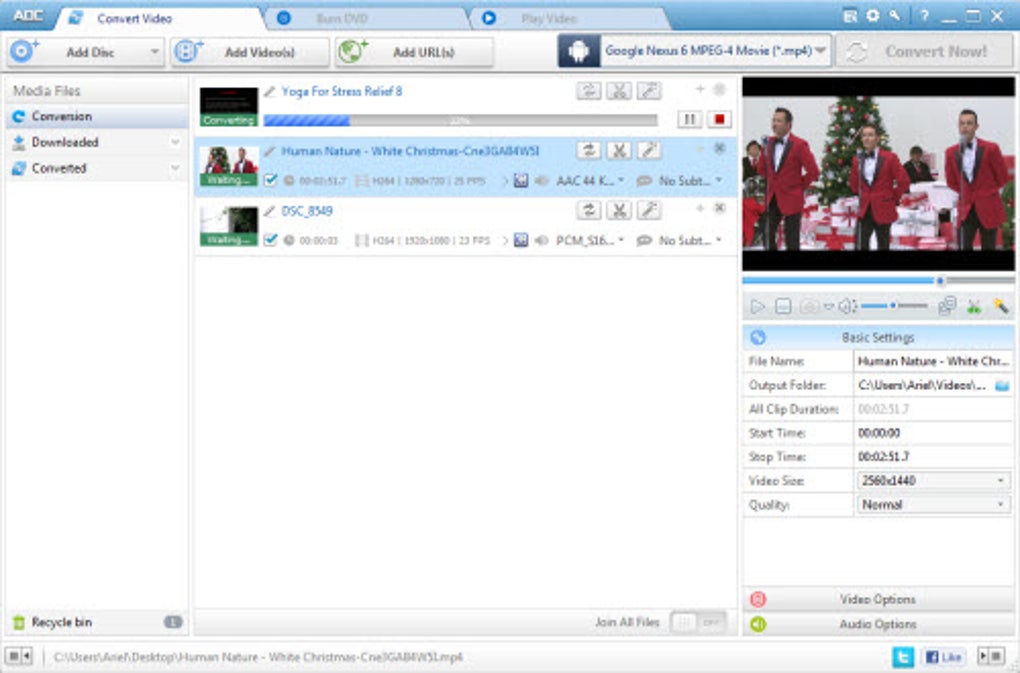This screenshot has width=1020, height=673.
Task: Open the magic wand effects on DSC_8549 row
Action: coord(649,210)
